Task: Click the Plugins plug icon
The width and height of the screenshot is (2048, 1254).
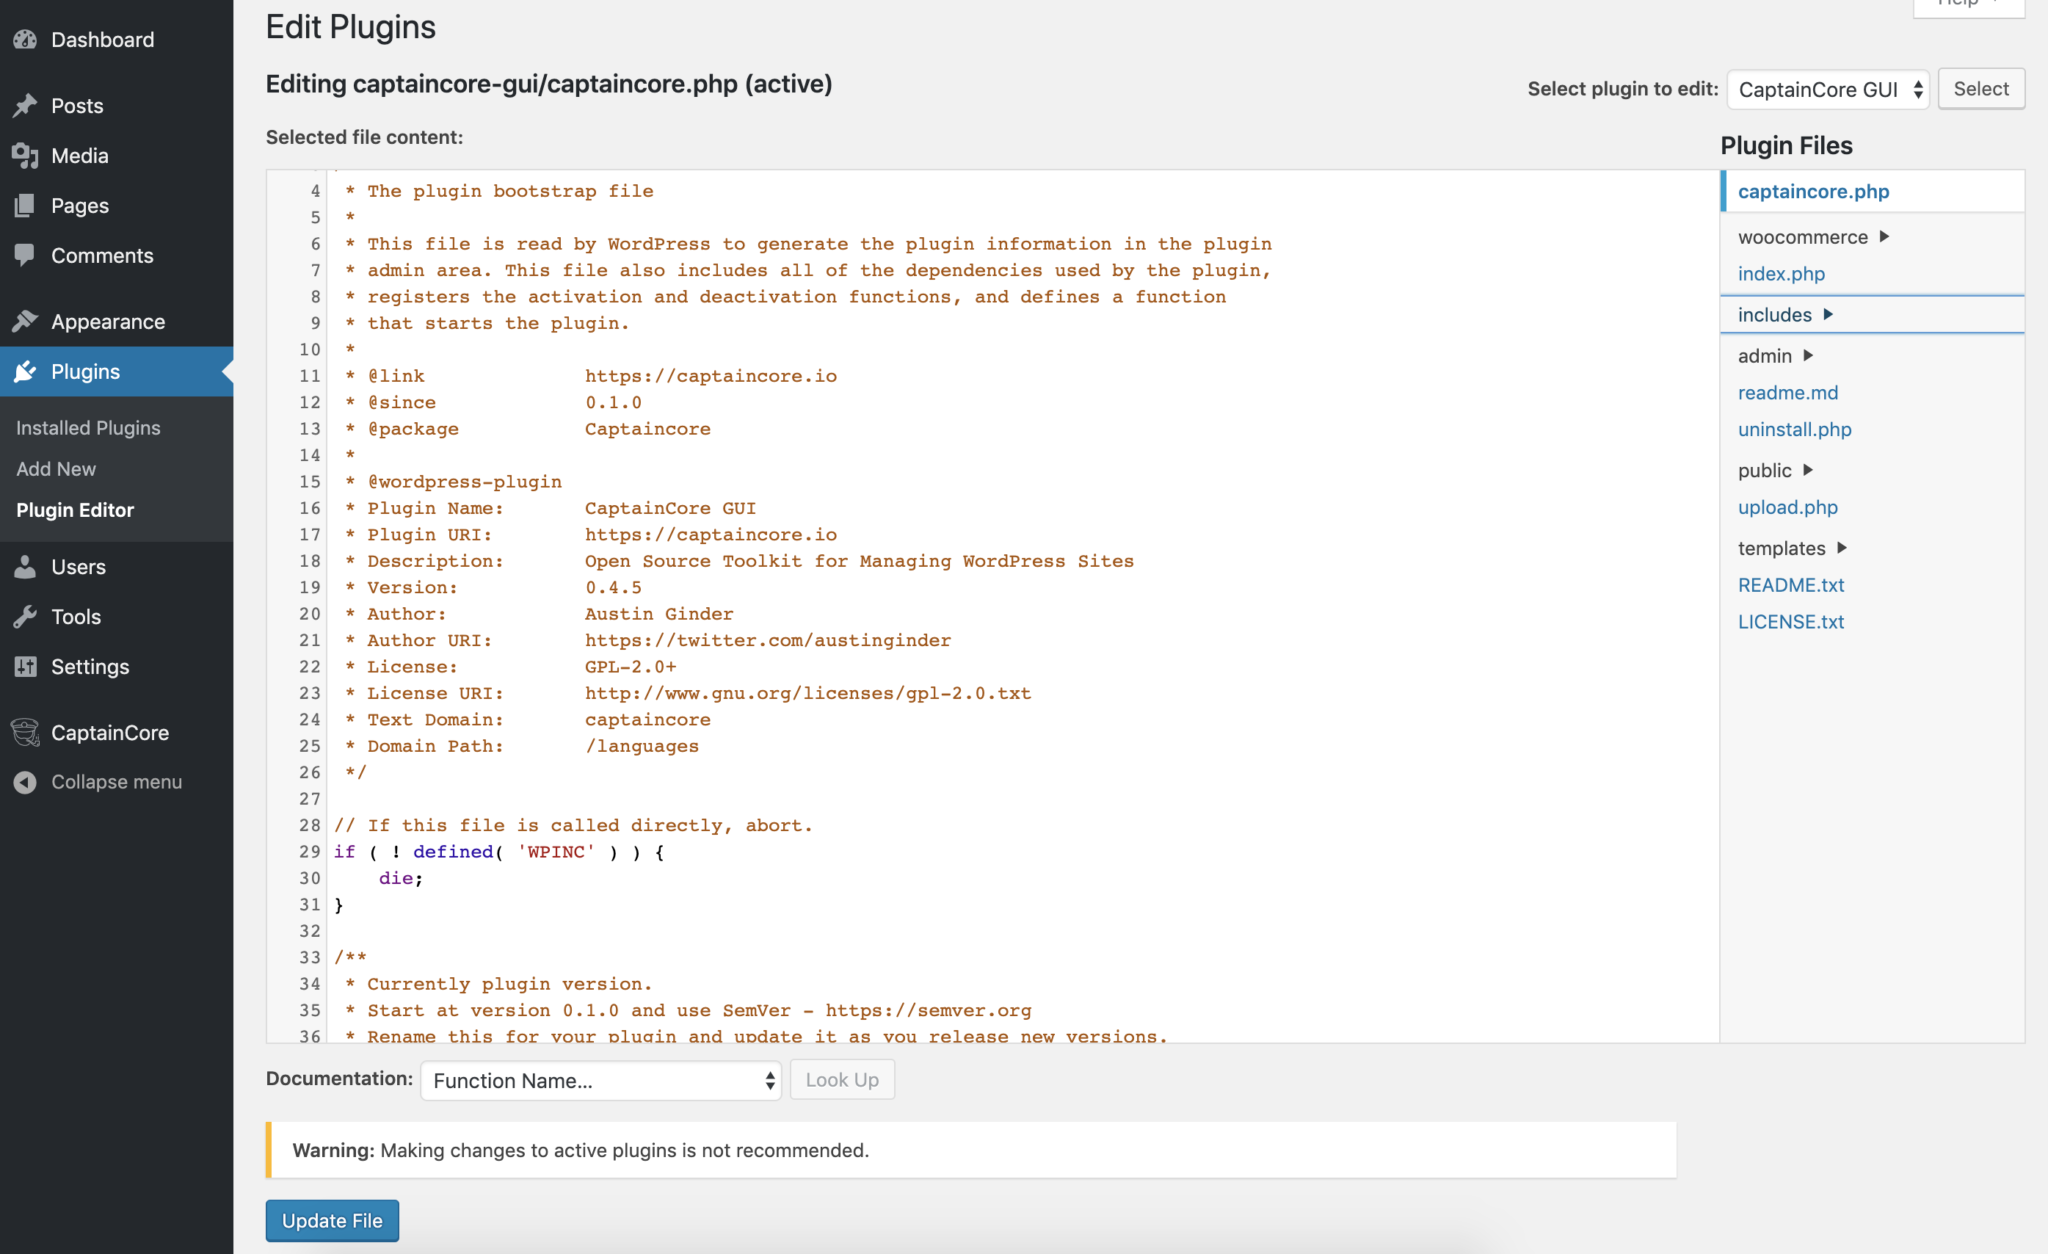Action: point(25,372)
